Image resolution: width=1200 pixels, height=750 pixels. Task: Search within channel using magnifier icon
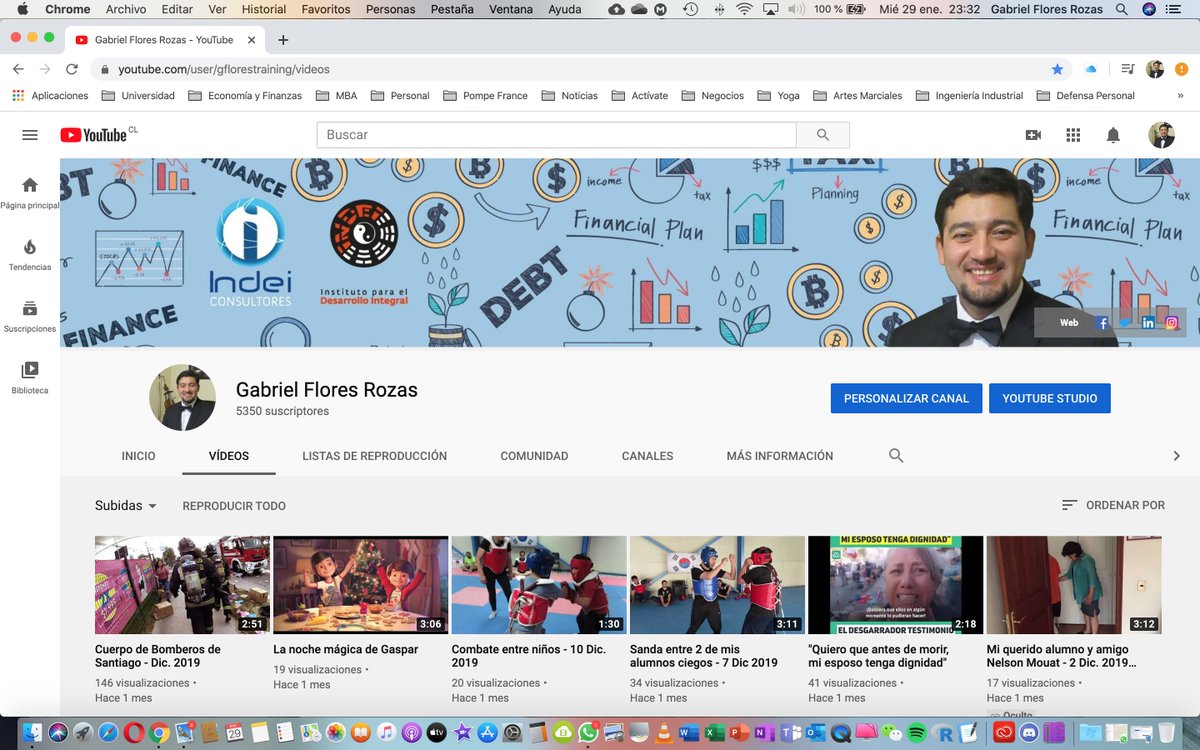pyautogui.click(x=896, y=456)
